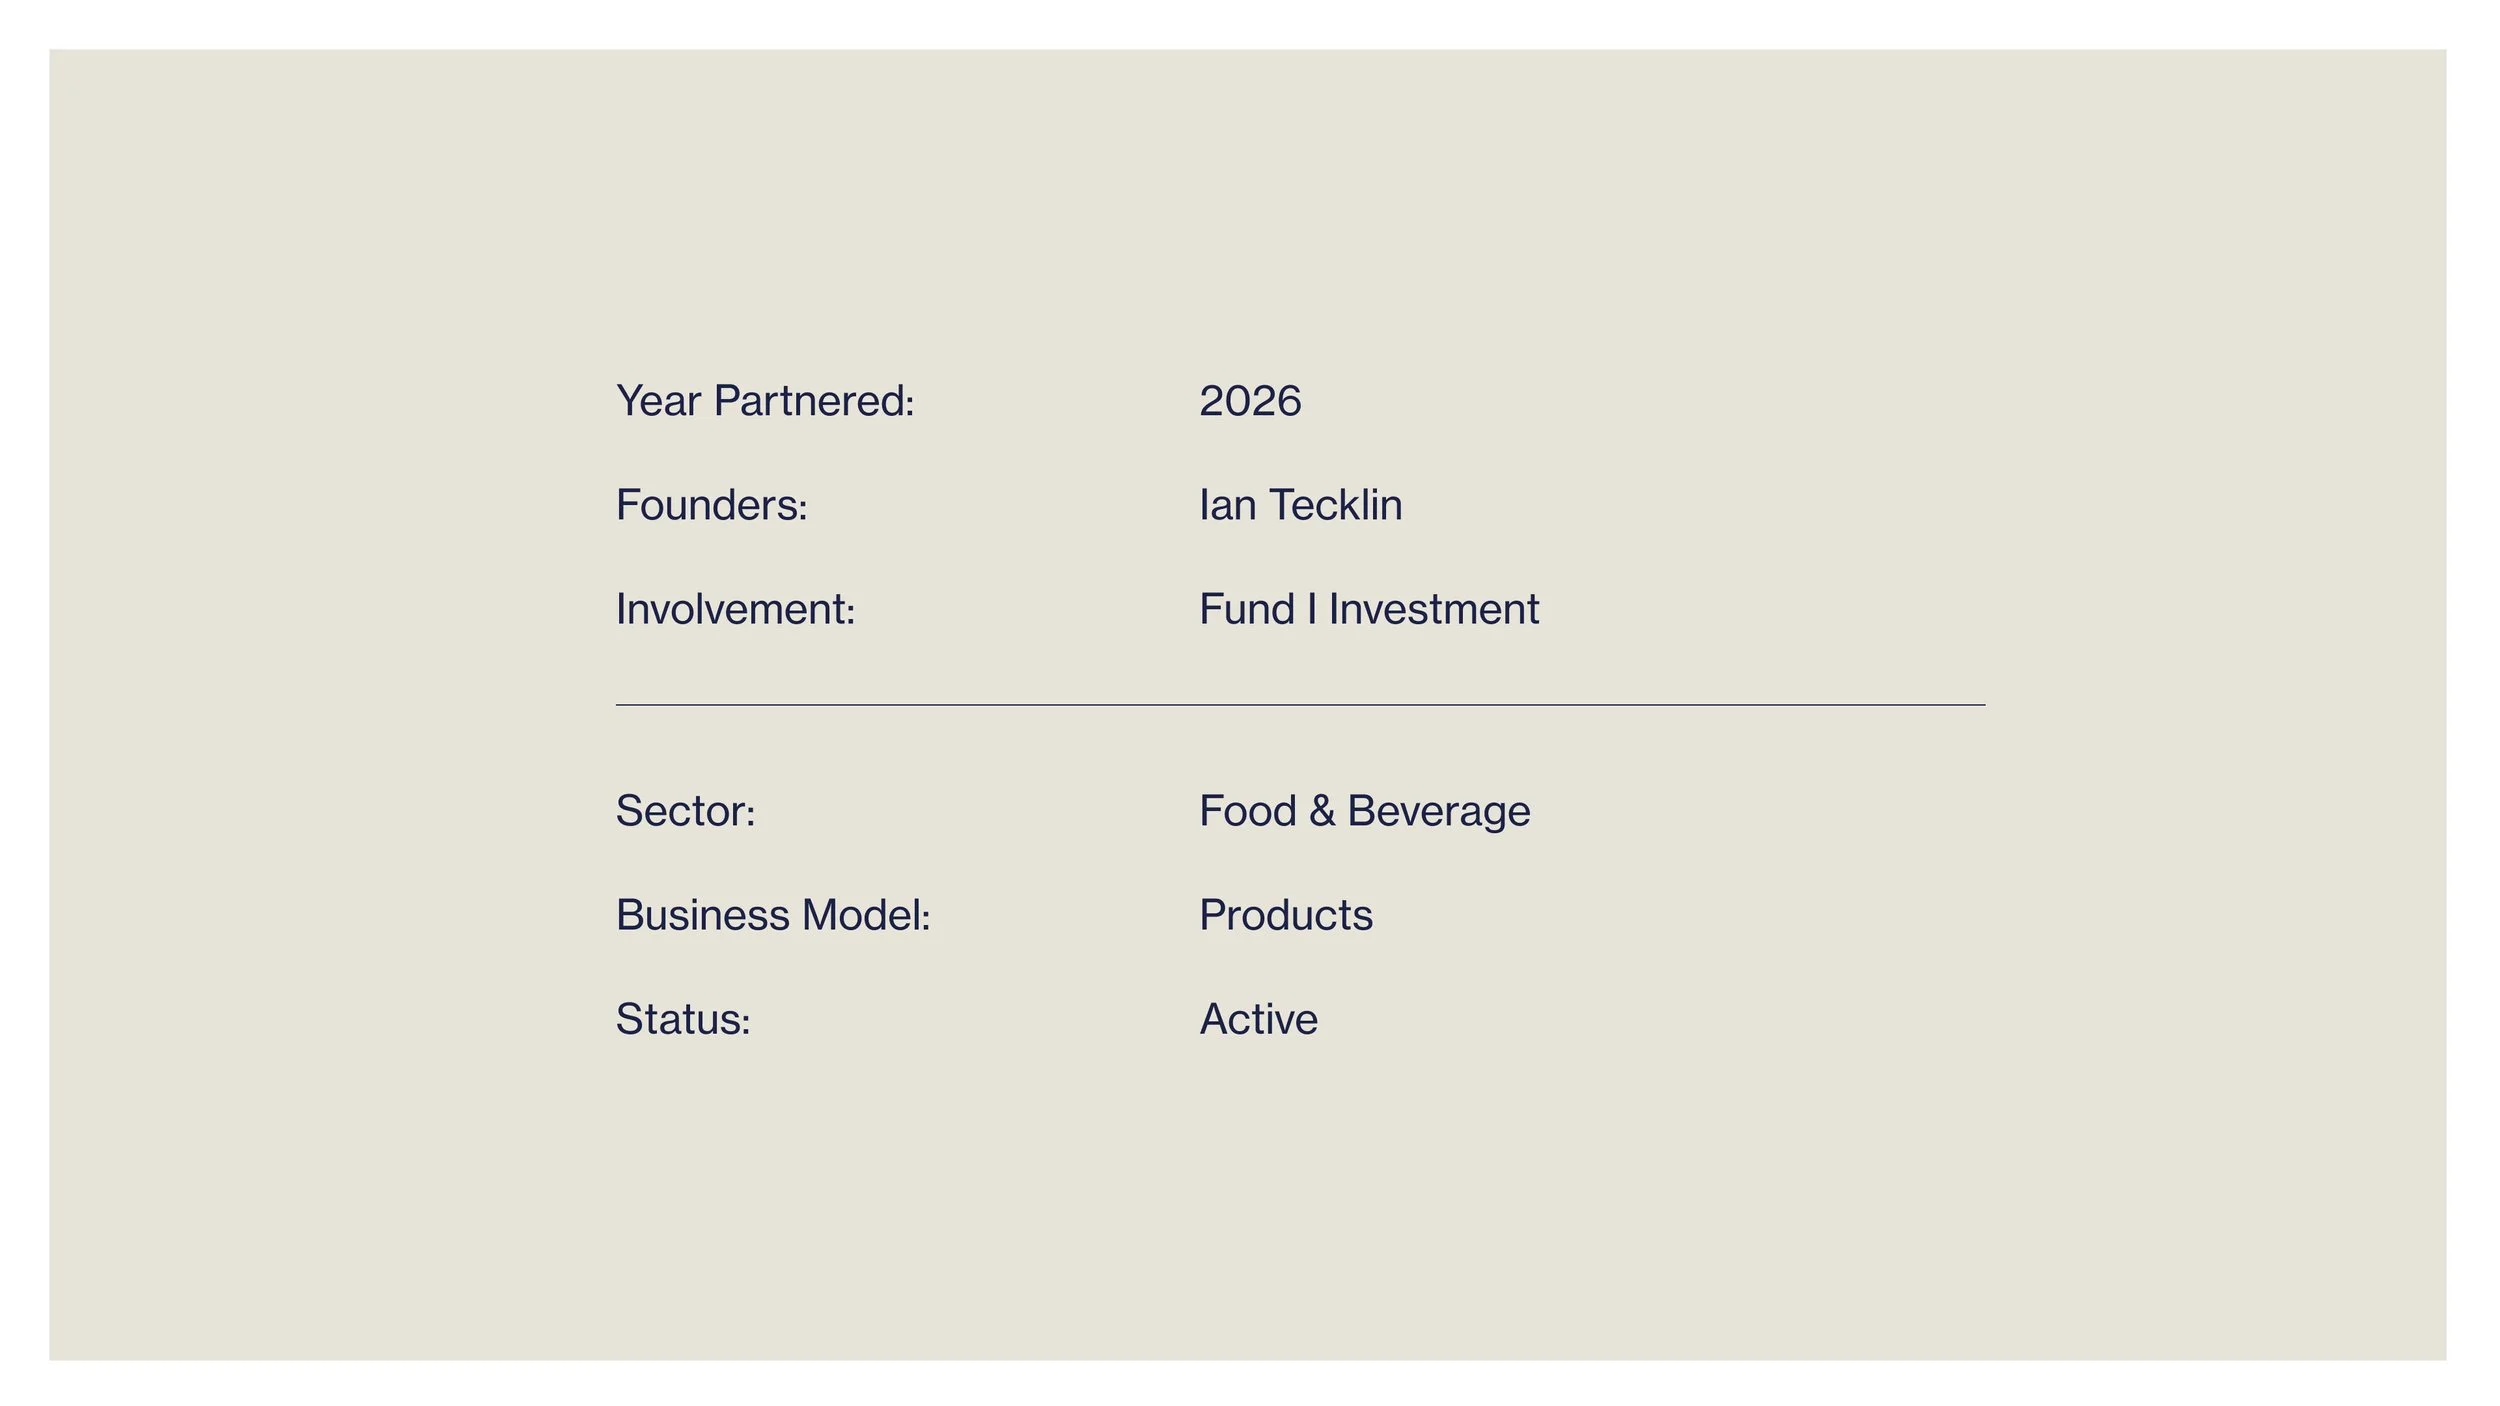This screenshot has height=1406, width=2500.
Task: Click the horizontal divider line
Action: 1300,705
